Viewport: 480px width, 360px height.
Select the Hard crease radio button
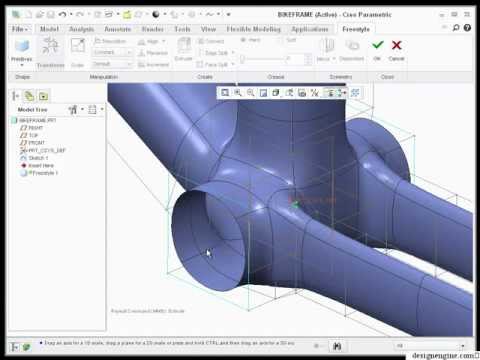243,40
